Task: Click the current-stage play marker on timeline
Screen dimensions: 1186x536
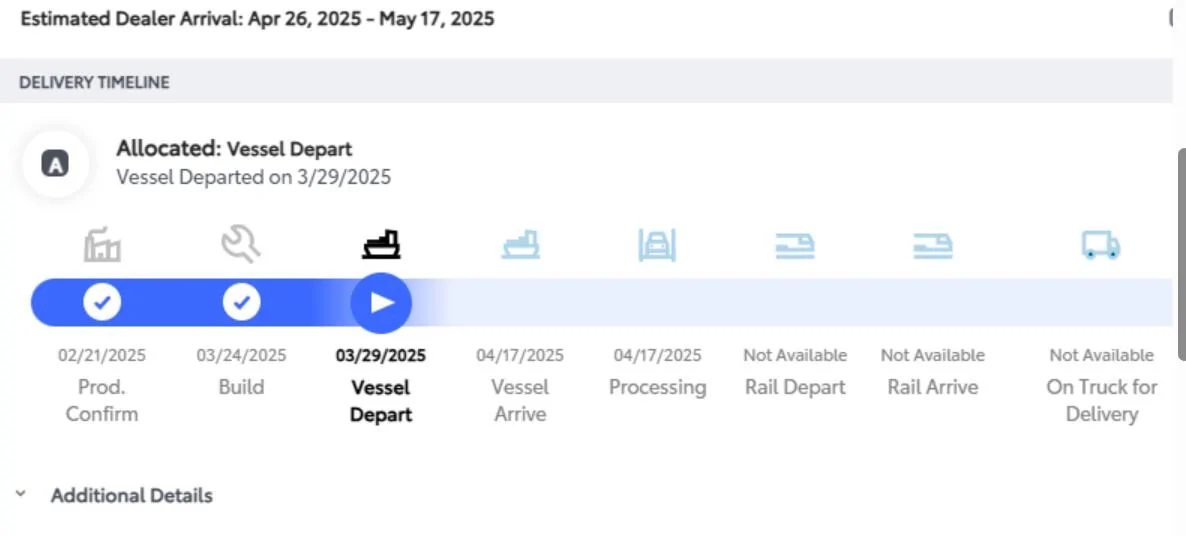Action: coord(381,303)
